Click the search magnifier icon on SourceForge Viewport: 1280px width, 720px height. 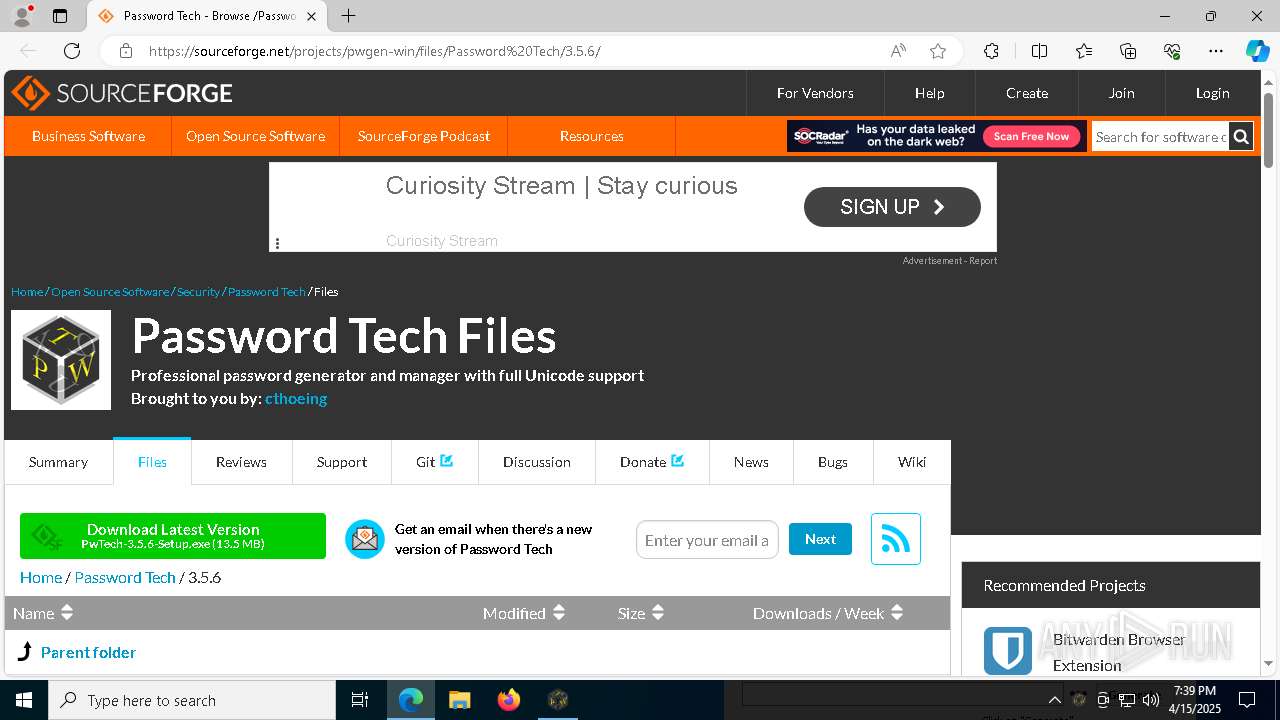coord(1241,137)
